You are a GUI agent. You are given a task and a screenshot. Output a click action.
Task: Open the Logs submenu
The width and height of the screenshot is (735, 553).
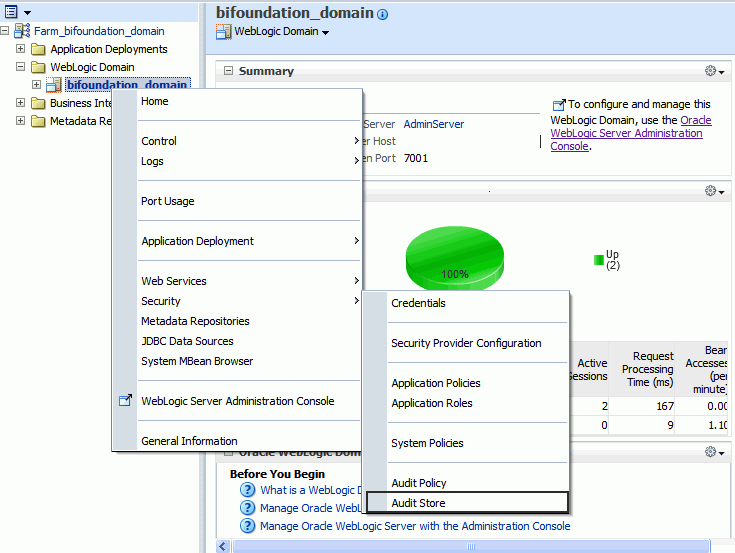pyautogui.click(x=249, y=161)
